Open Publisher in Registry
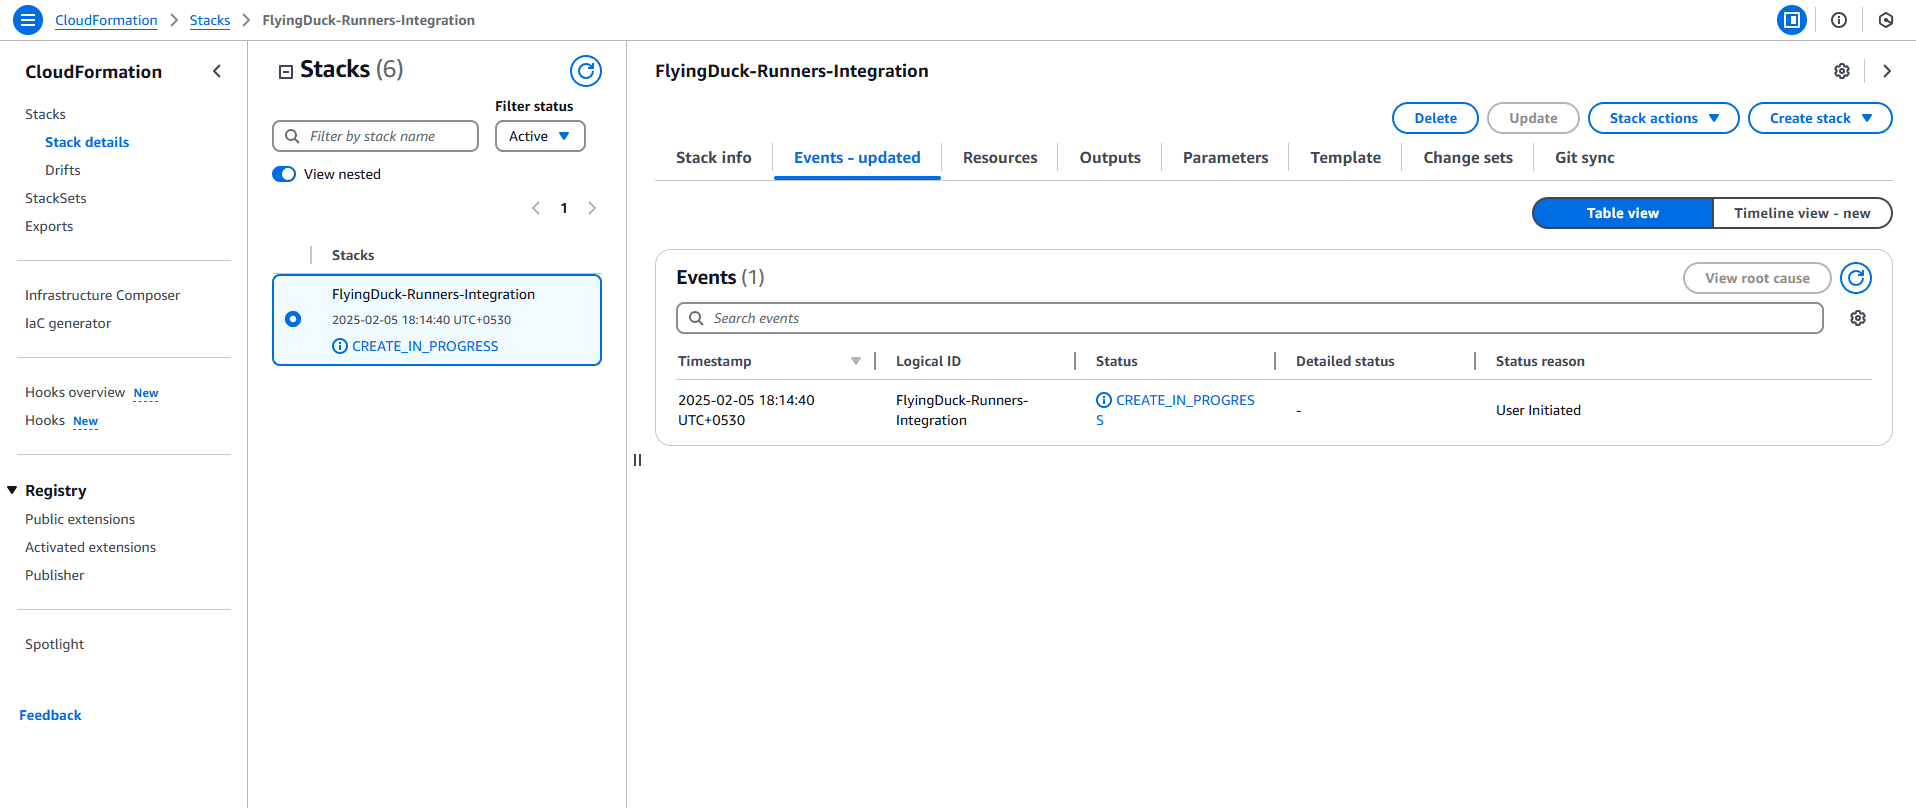 coord(54,575)
